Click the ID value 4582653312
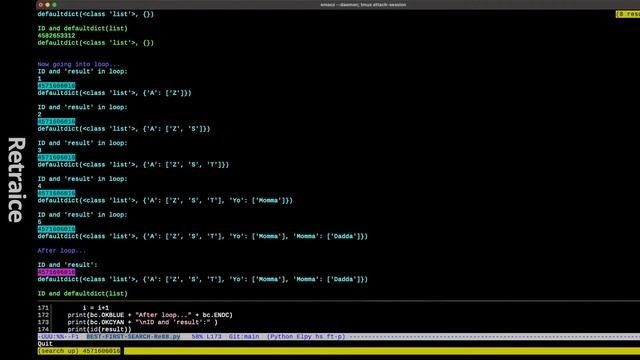Screen dimensions: 640x360 pos(56,36)
